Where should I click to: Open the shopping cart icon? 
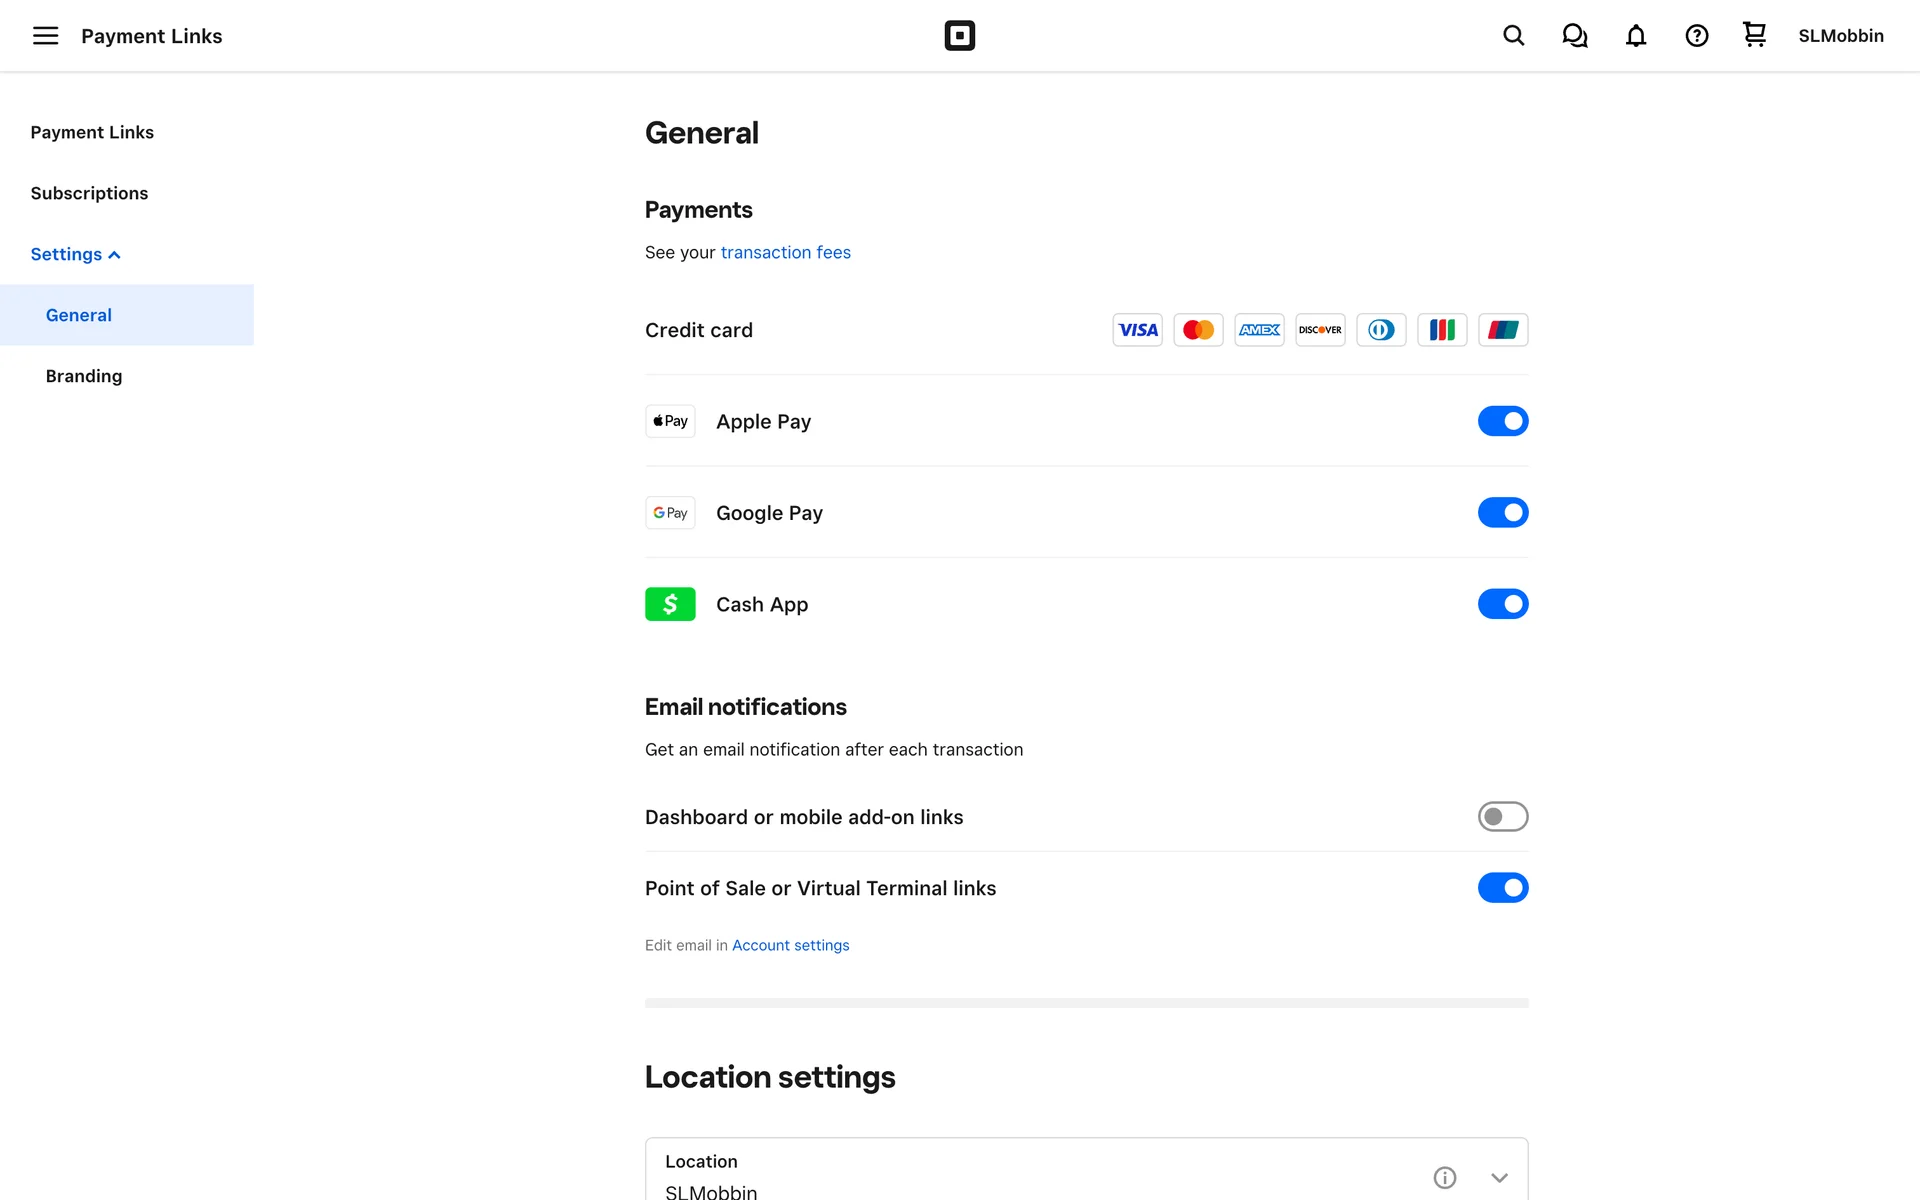click(x=1754, y=35)
